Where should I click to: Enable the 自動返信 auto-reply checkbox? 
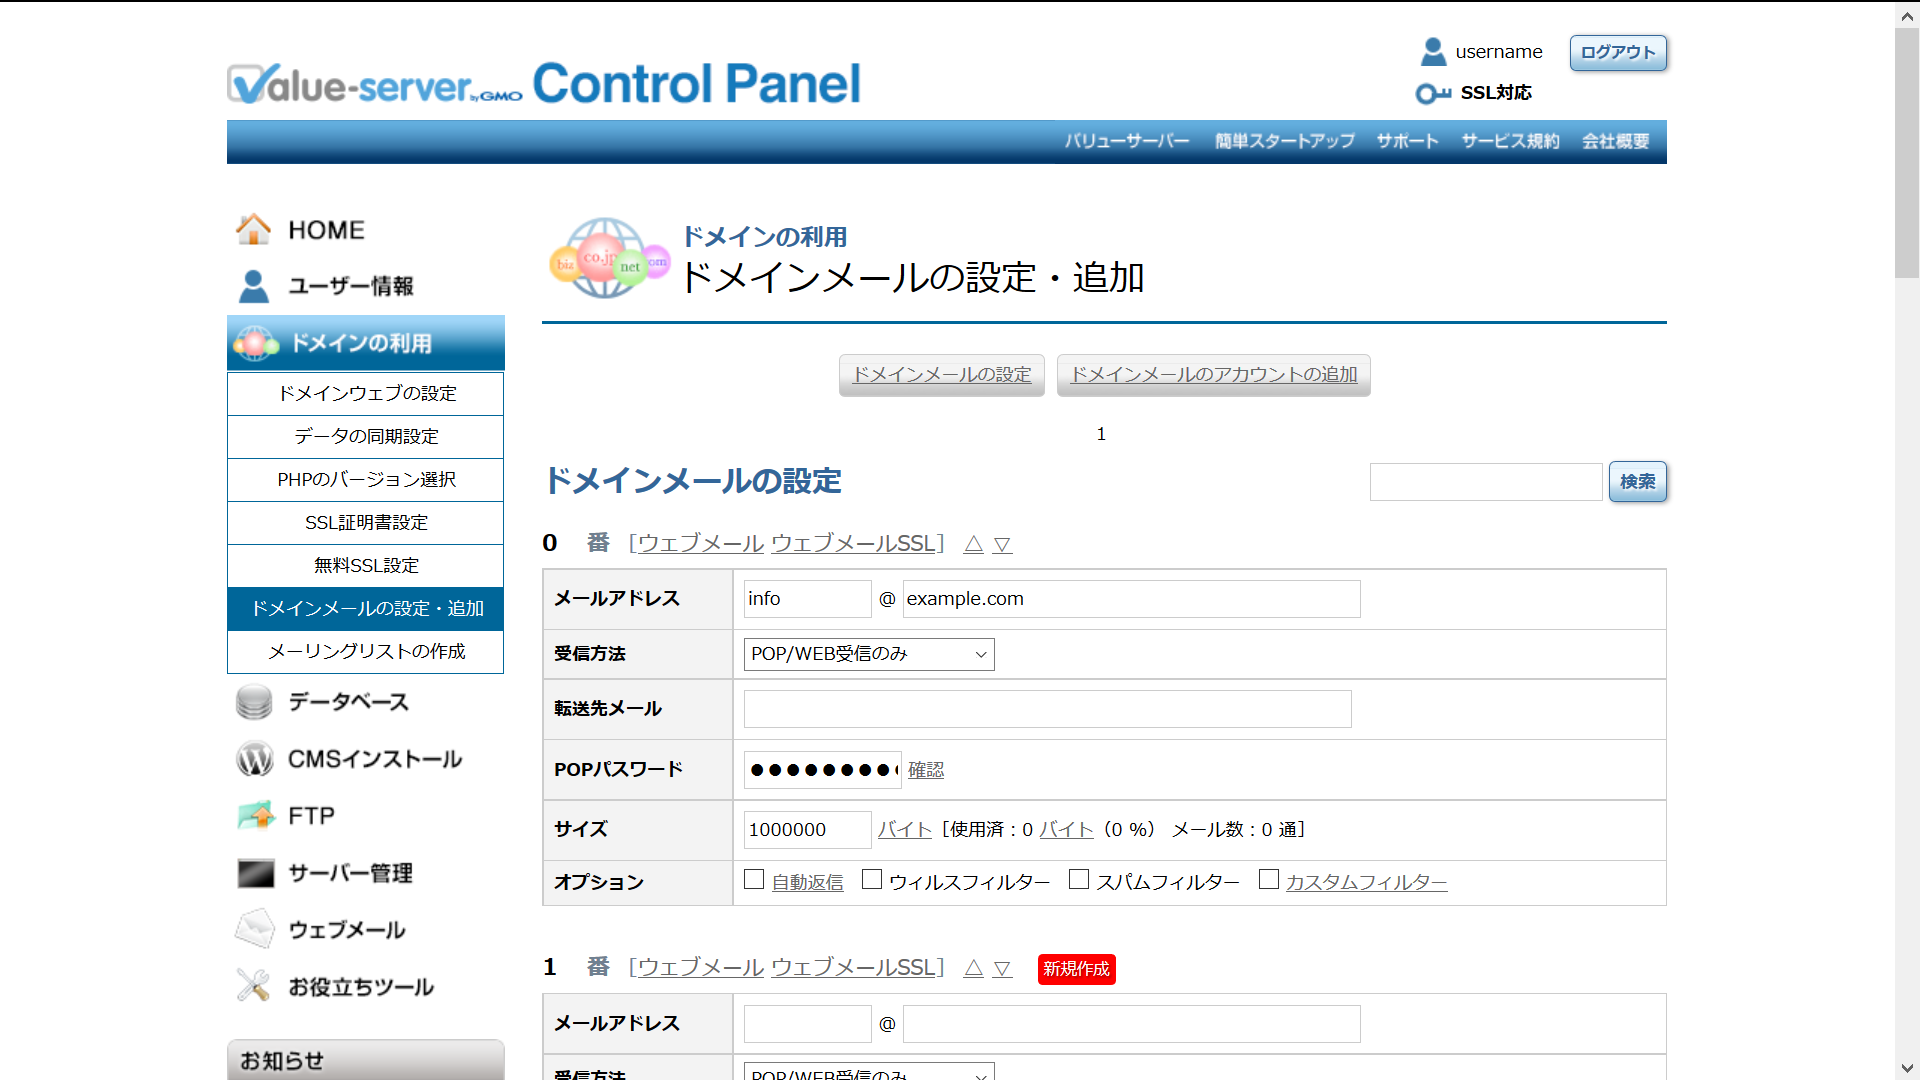click(754, 880)
